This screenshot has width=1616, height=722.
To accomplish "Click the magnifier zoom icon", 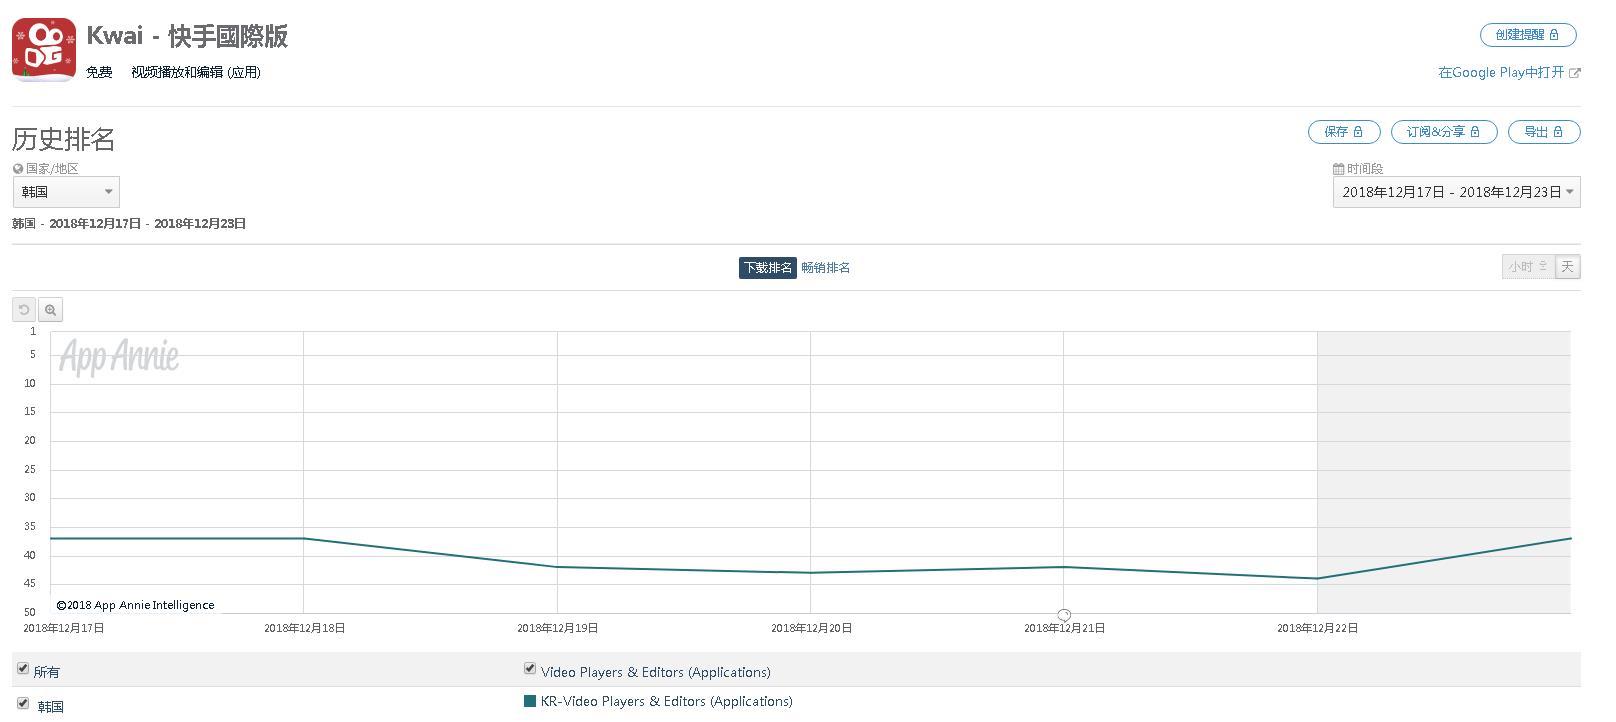I will [x=51, y=310].
